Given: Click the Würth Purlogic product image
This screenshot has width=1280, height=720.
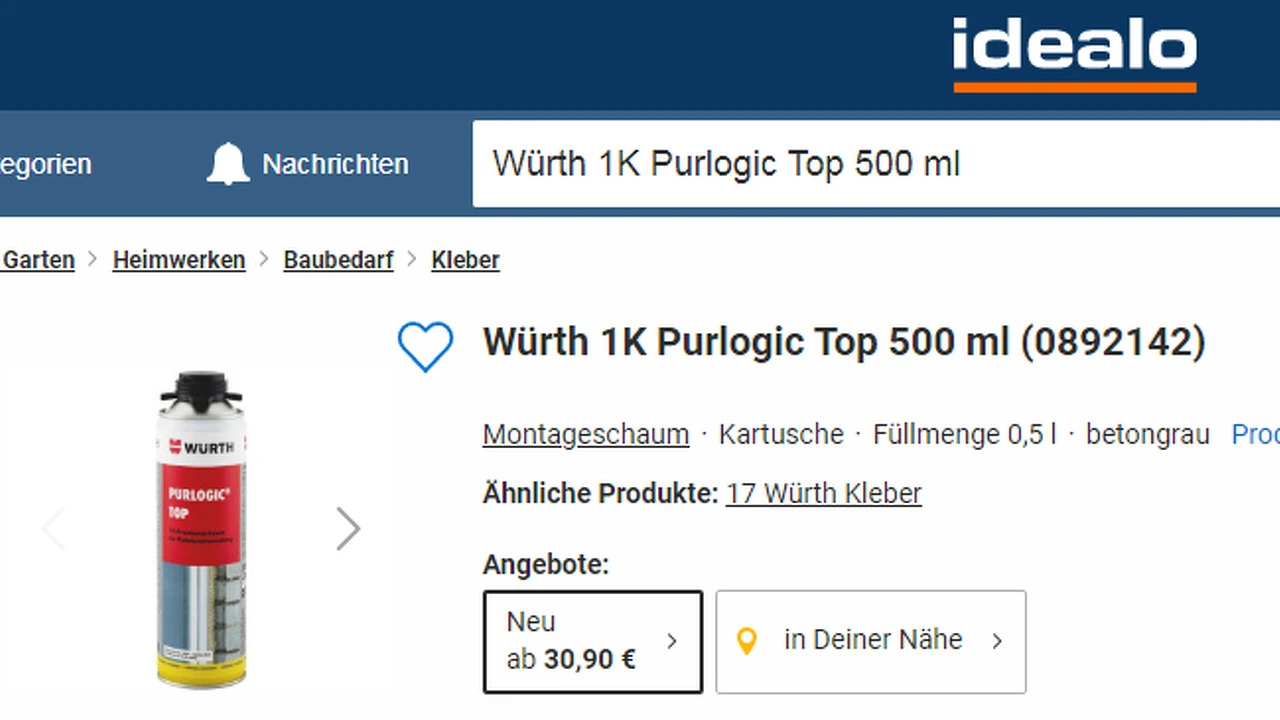Looking at the screenshot, I should tap(201, 529).
